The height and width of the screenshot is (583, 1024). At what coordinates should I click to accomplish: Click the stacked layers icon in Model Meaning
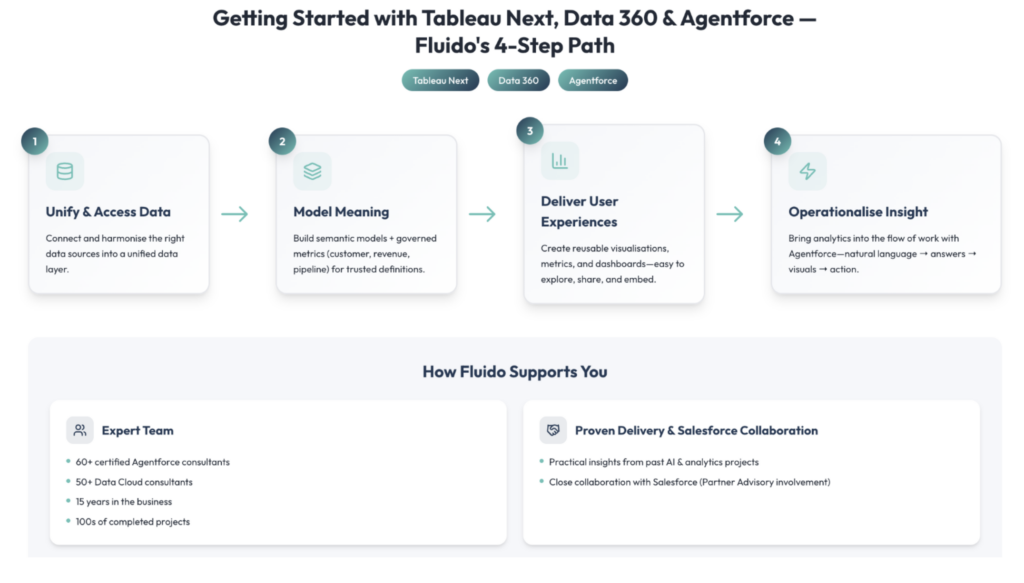312,171
